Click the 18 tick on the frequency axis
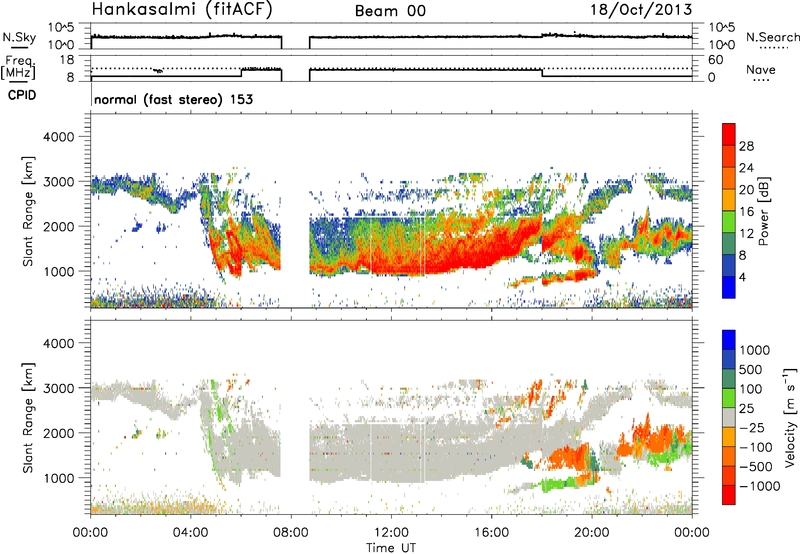Screen dimensions: 800x554 click(x=67, y=60)
